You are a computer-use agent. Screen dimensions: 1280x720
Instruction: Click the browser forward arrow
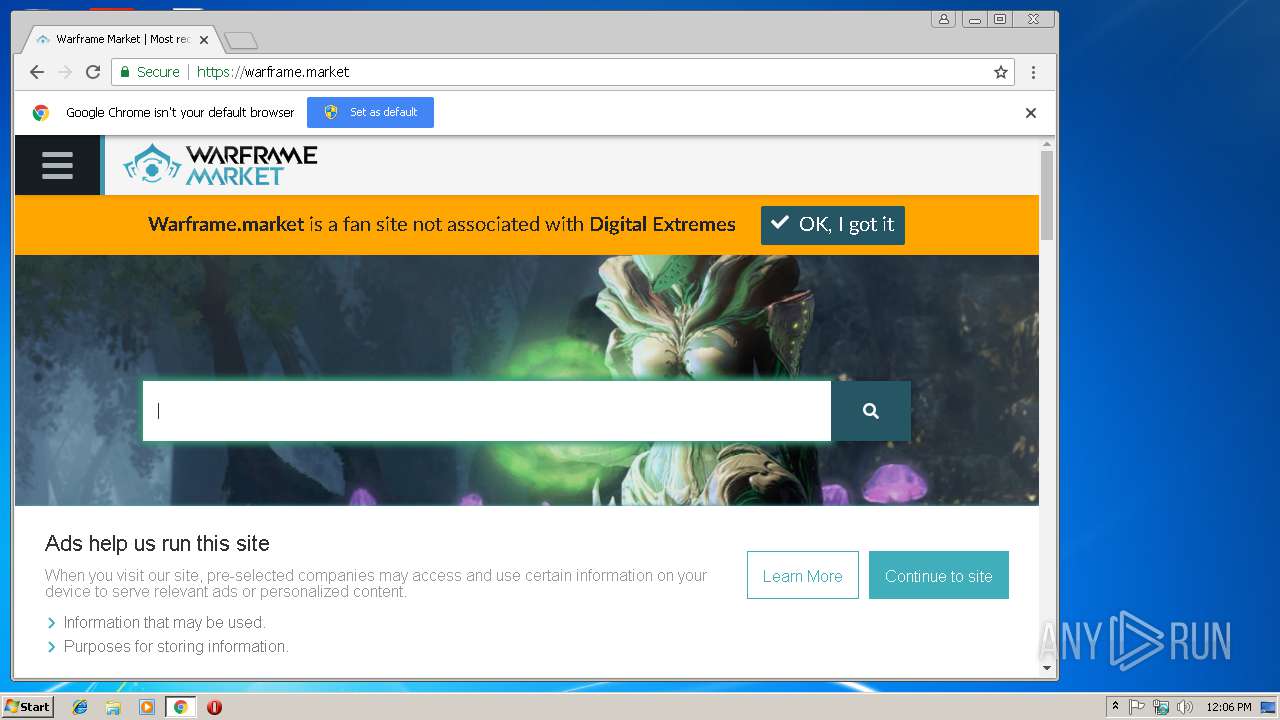(65, 72)
